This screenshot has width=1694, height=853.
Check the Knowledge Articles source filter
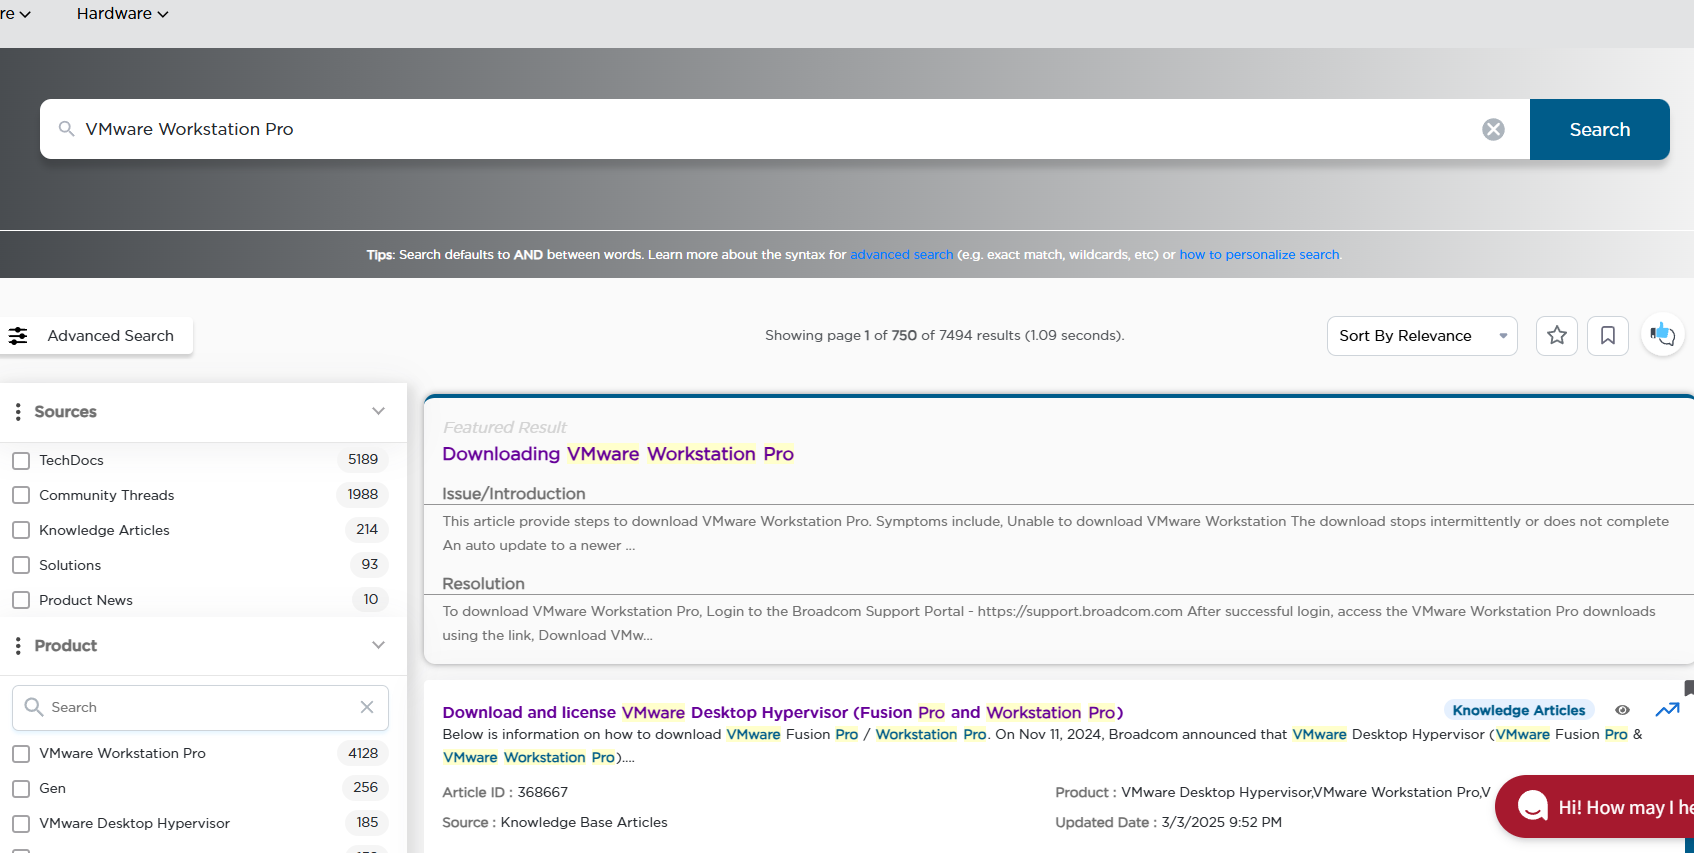pyautogui.click(x=21, y=531)
